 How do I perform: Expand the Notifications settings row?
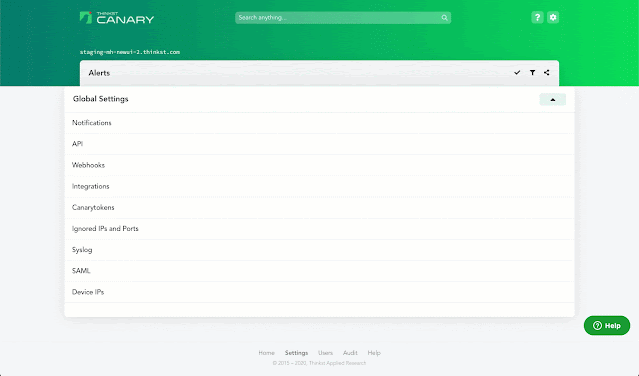[x=320, y=123]
